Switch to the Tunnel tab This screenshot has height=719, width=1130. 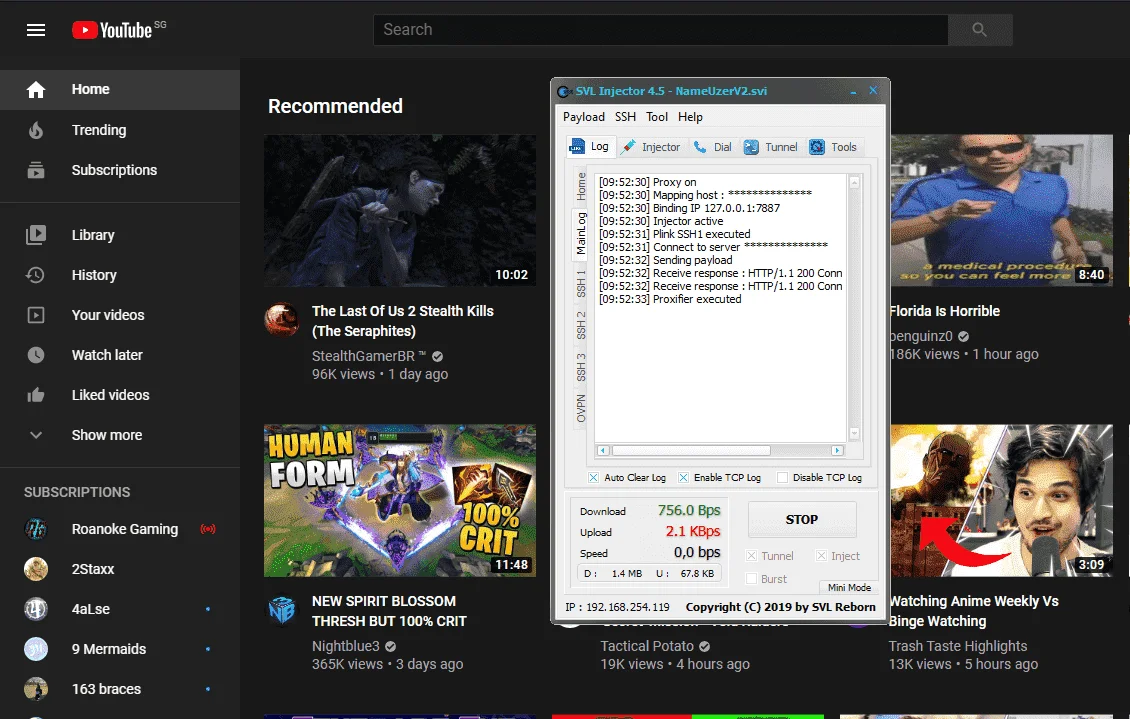770,147
